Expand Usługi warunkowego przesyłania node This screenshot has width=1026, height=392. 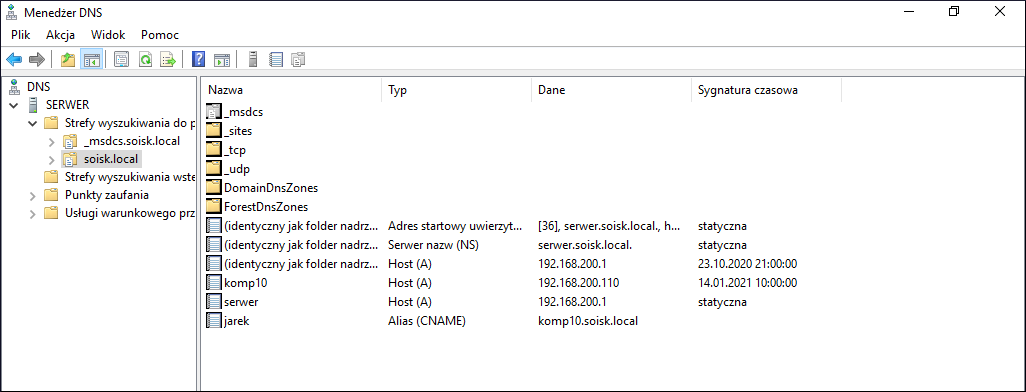[32, 213]
